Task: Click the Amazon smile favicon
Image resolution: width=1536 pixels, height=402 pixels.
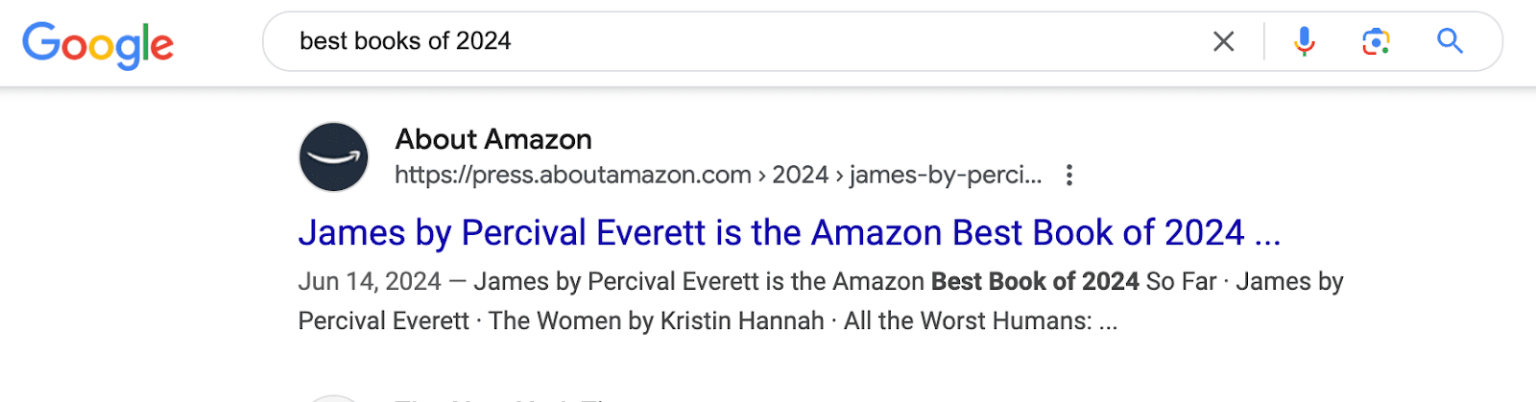Action: click(x=334, y=157)
